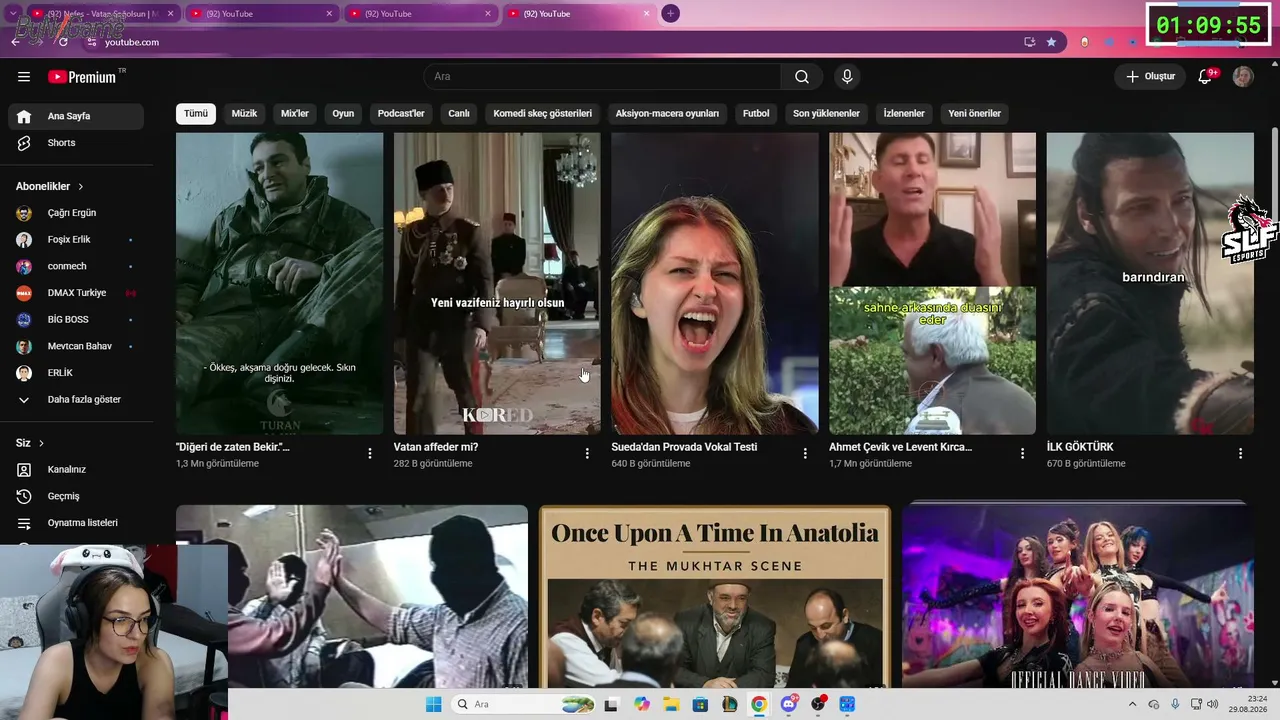Select the Müzik filter chip
This screenshot has height=720, width=1280.
click(x=244, y=113)
